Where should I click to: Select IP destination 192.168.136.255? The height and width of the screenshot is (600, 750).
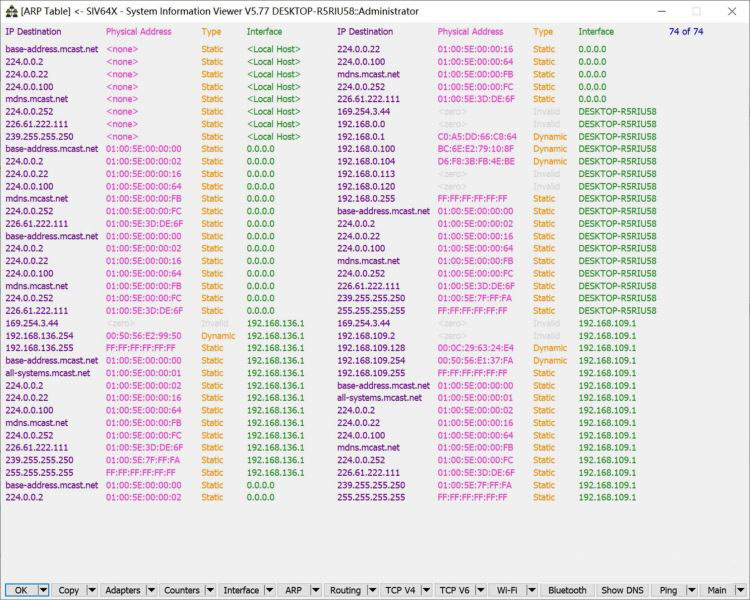click(39, 348)
